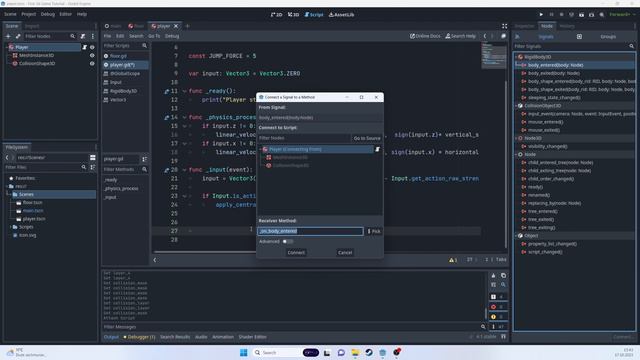Toggle standard messages filter in Output
This screenshot has height=360, width=640.
(498, 297)
